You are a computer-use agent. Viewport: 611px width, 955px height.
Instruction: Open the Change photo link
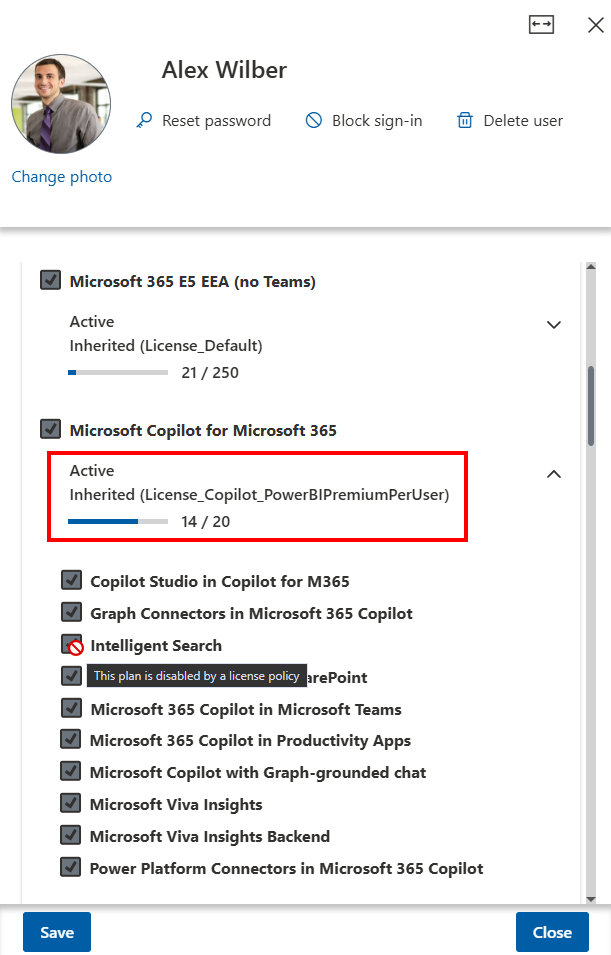(62, 177)
